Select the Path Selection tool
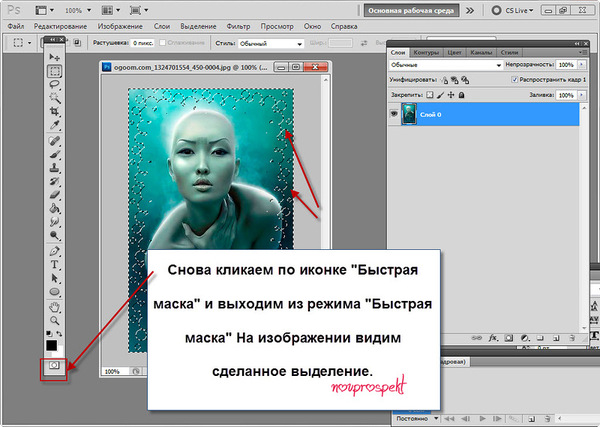Image resolution: width=600 pixels, height=427 pixels. point(54,278)
